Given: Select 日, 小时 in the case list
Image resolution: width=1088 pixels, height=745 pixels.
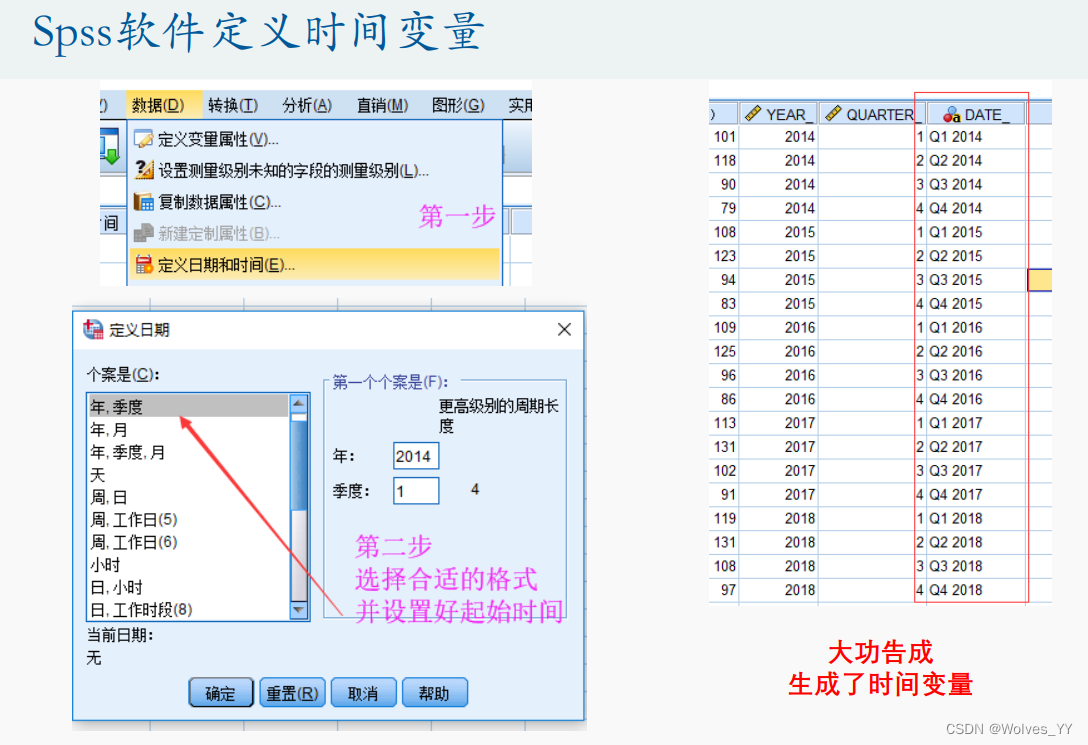Looking at the screenshot, I should click(x=188, y=588).
